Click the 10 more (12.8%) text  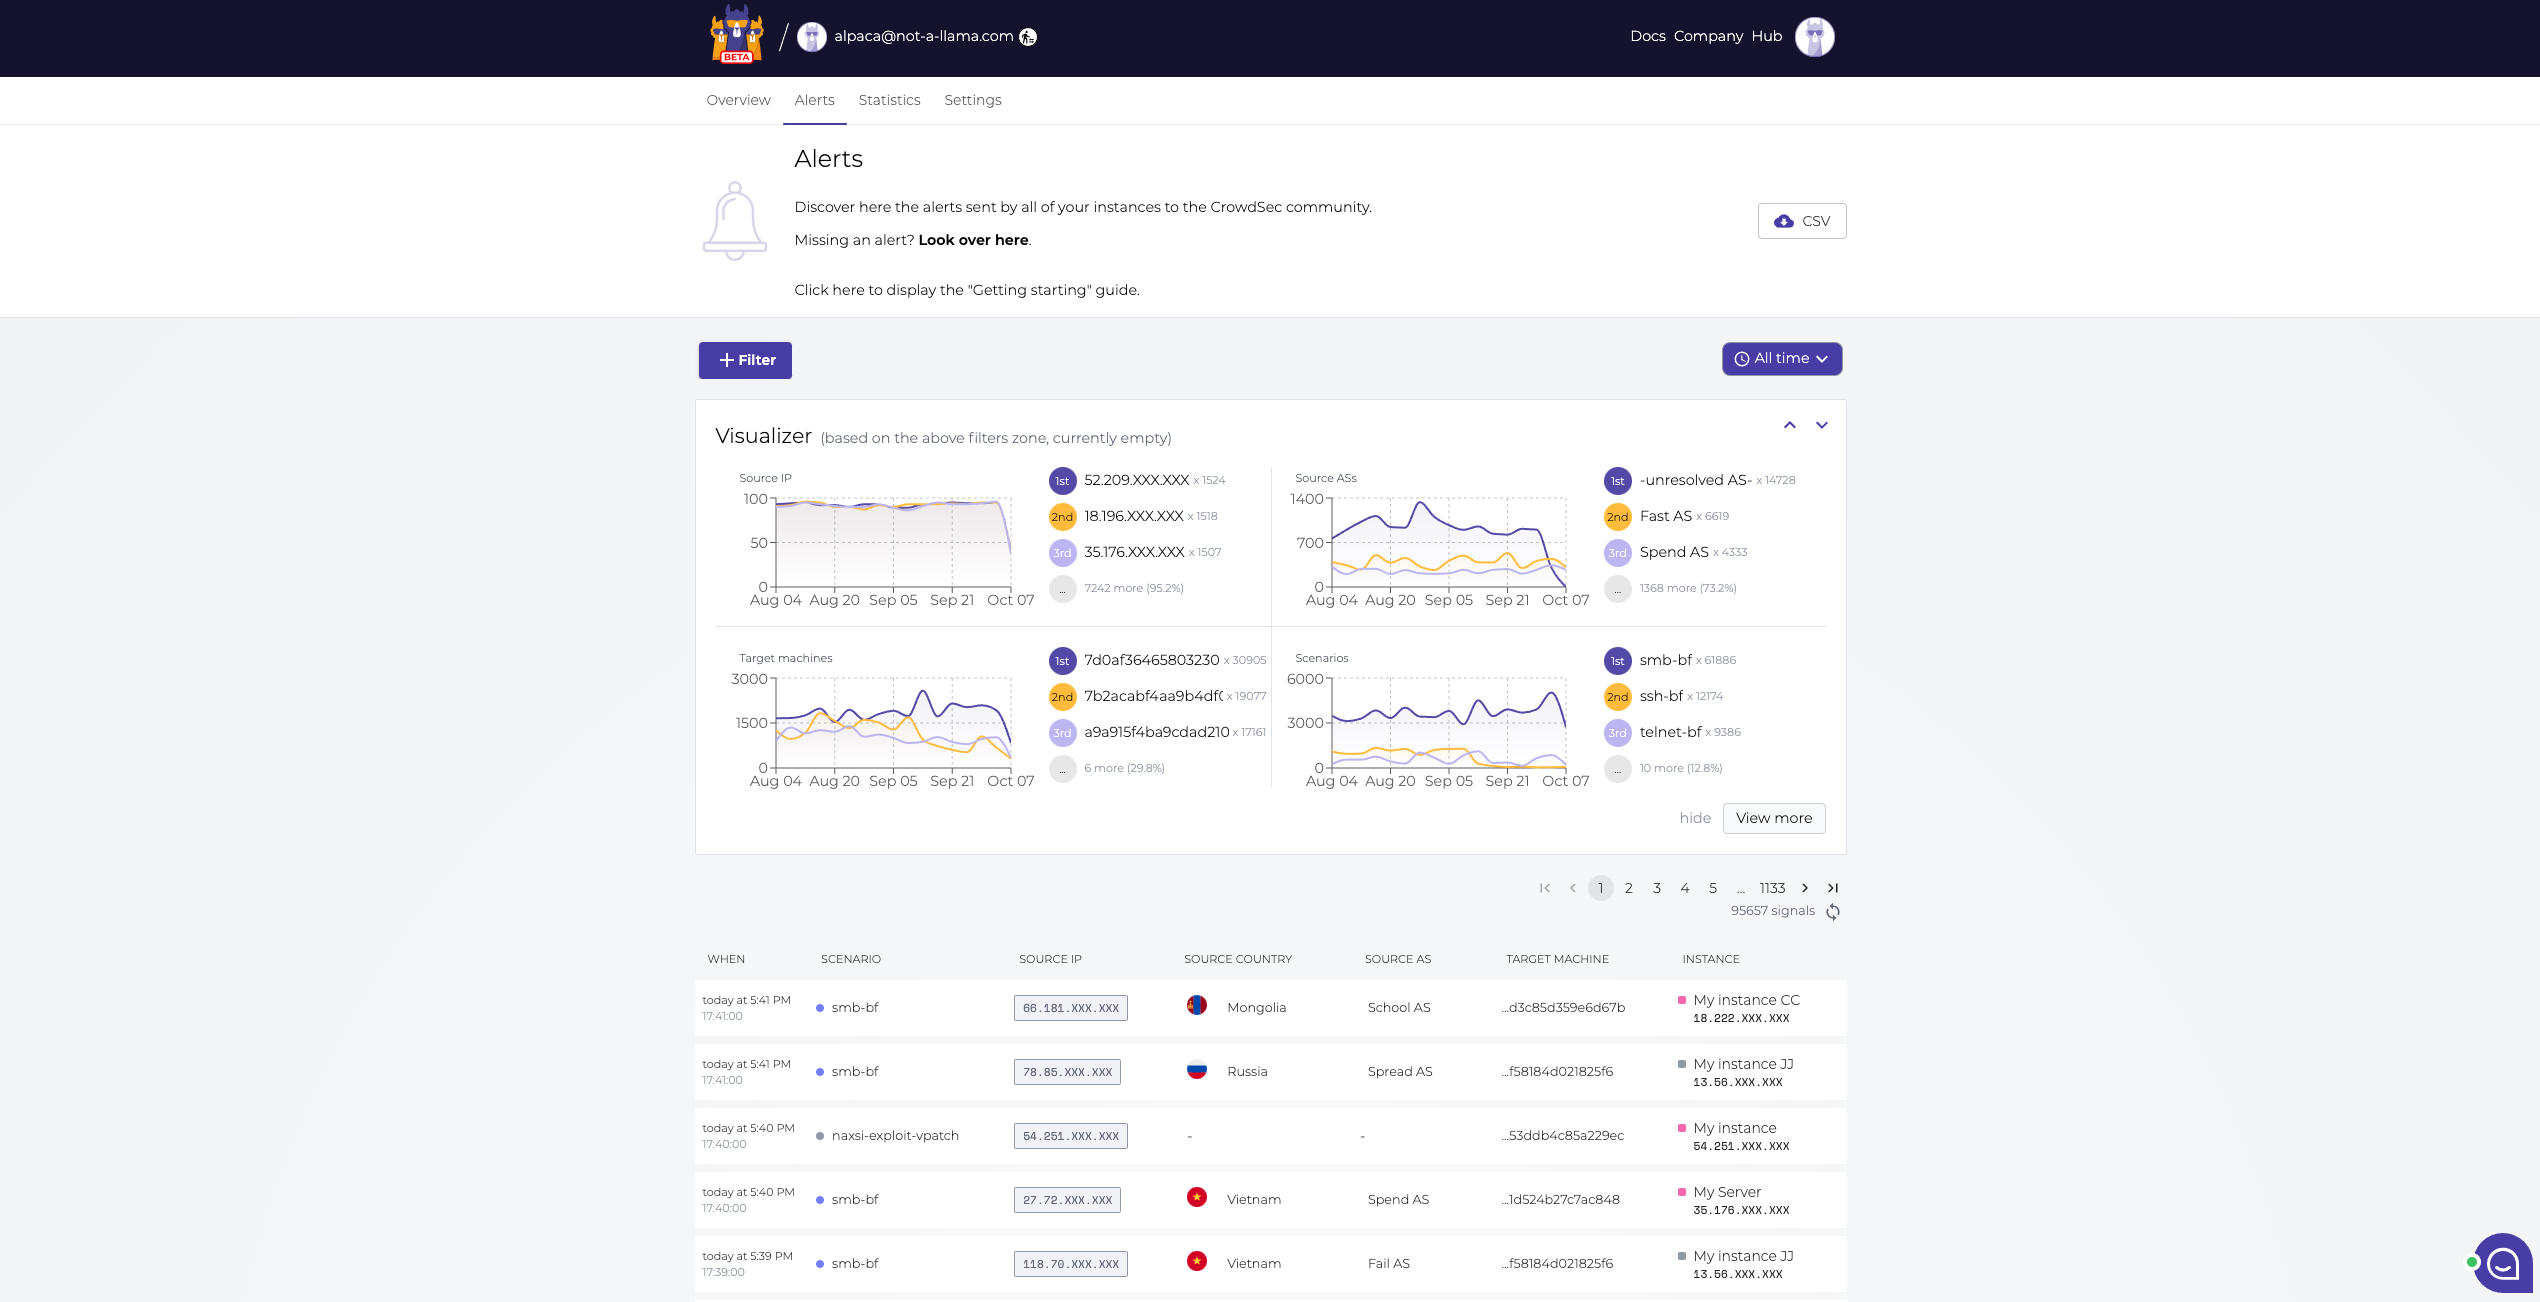1681,769
